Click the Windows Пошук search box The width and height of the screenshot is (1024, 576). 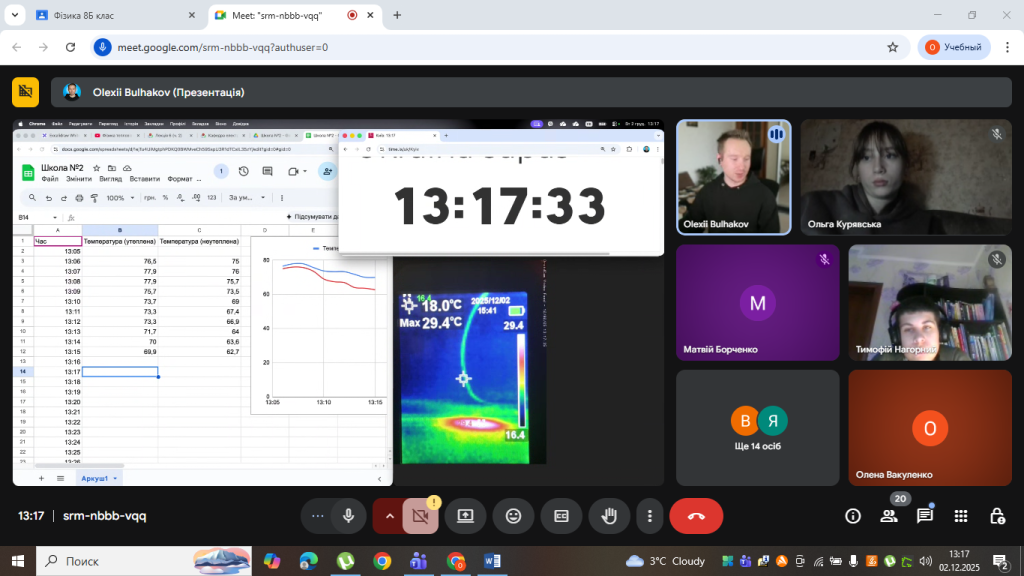point(110,561)
